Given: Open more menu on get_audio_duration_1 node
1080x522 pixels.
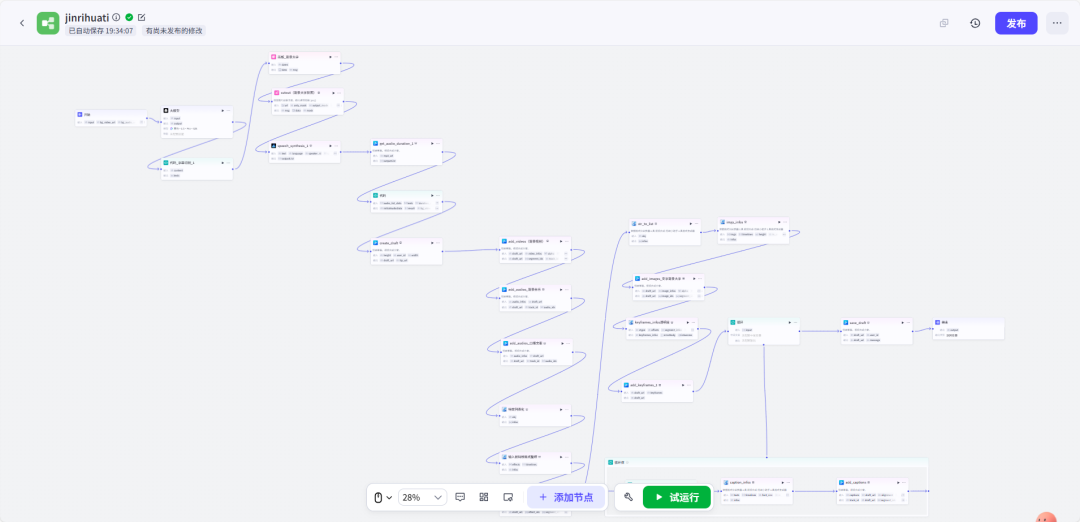Looking at the screenshot, I should 438,143.
